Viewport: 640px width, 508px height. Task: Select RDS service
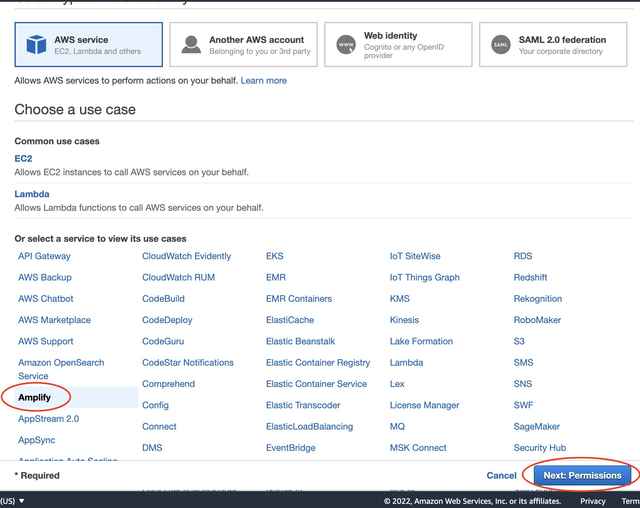pyautogui.click(x=523, y=256)
